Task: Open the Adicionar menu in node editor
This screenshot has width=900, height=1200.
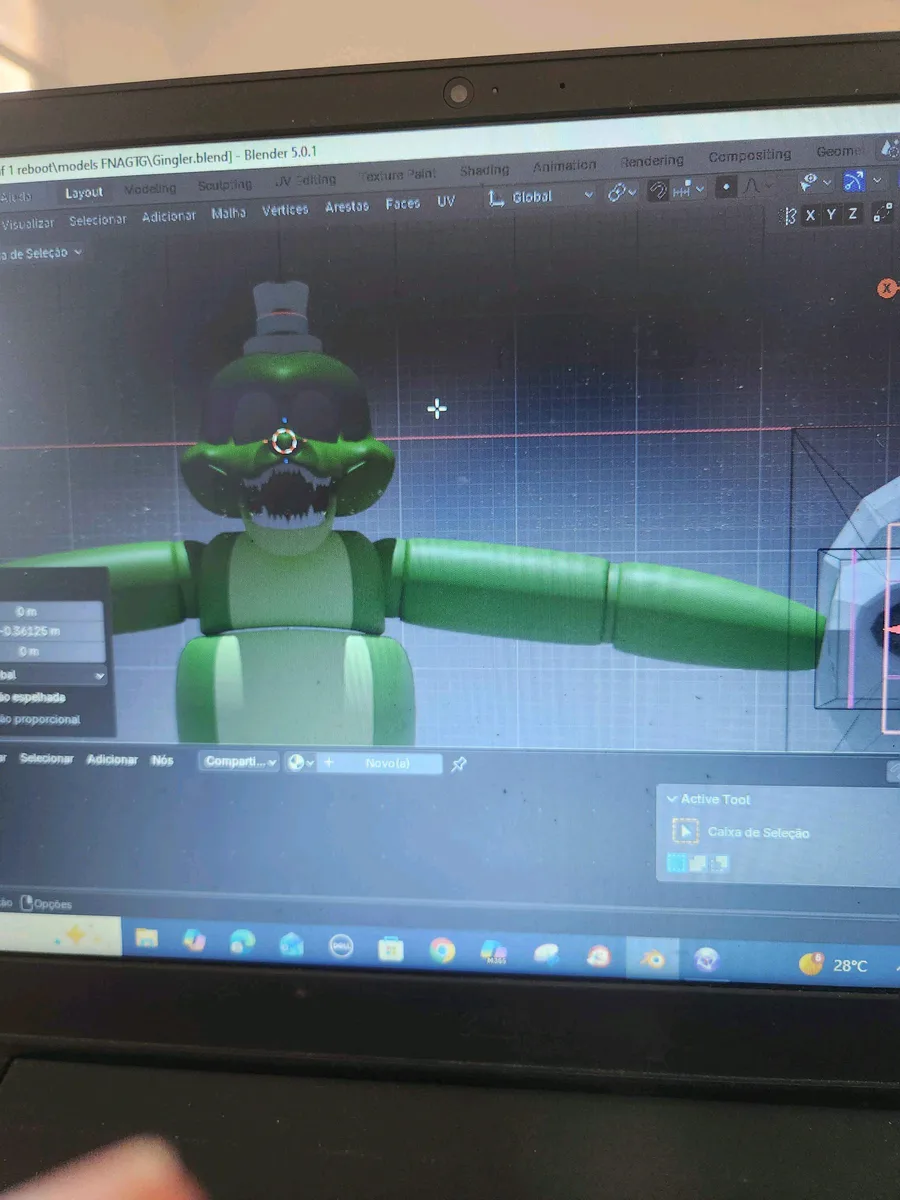Action: 112,760
